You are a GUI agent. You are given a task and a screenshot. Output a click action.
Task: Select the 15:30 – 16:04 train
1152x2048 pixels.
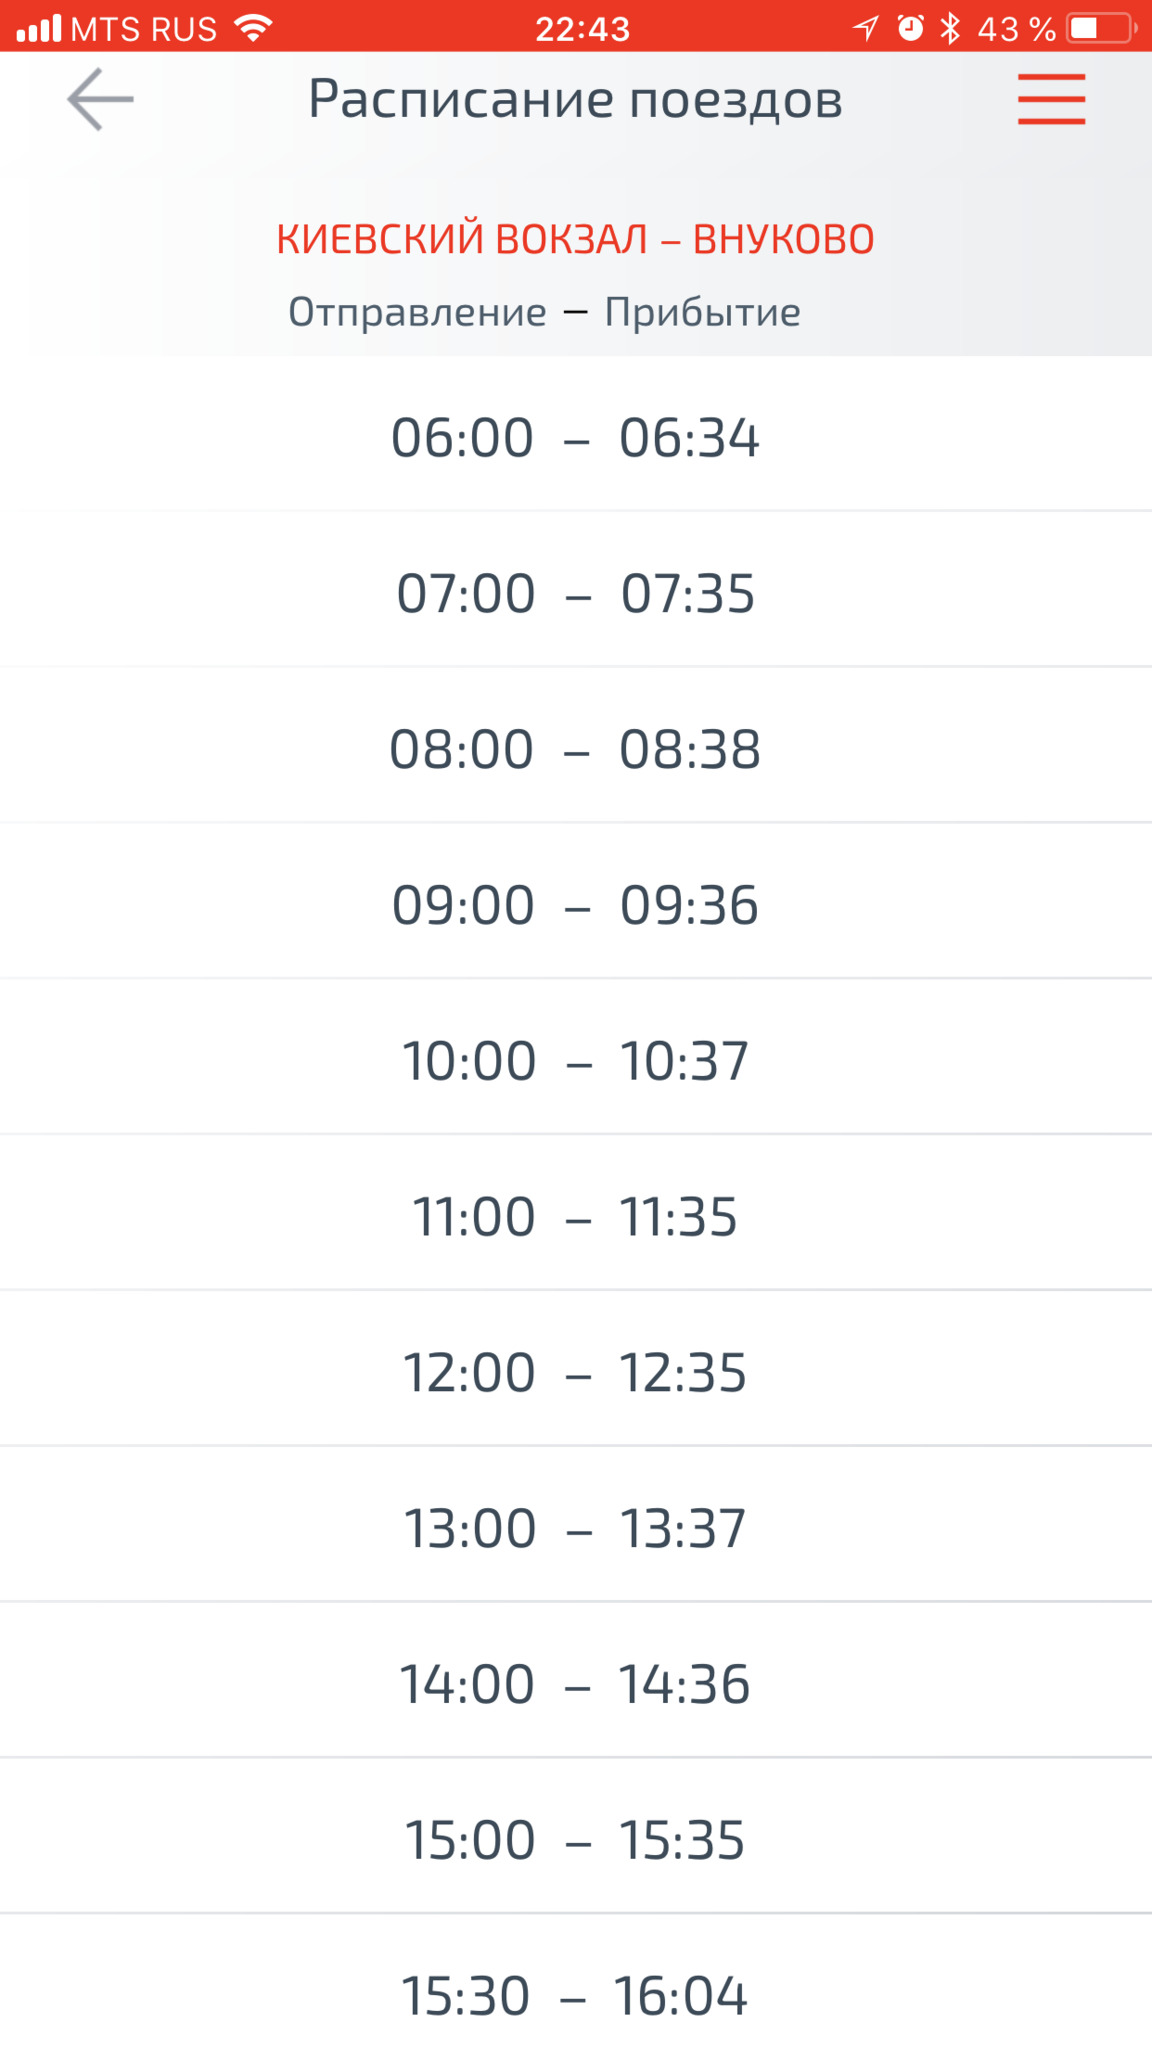point(575,1996)
